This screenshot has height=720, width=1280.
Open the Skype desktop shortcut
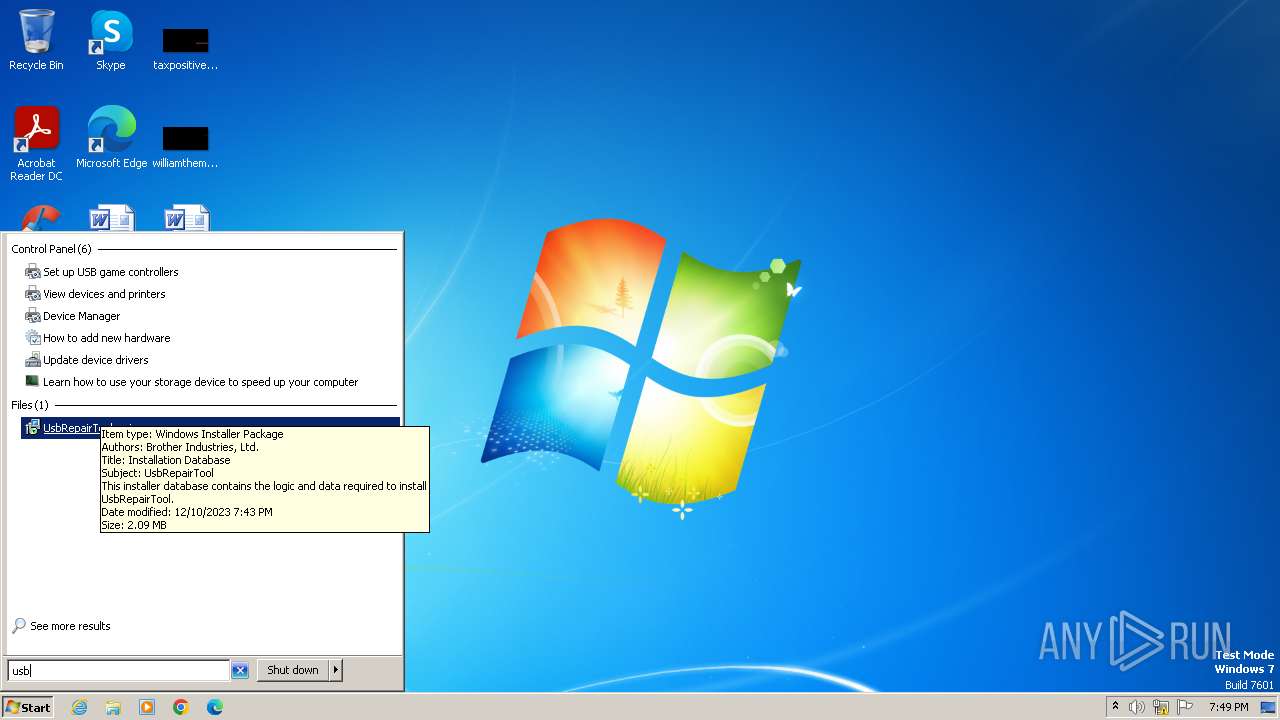[x=111, y=40]
